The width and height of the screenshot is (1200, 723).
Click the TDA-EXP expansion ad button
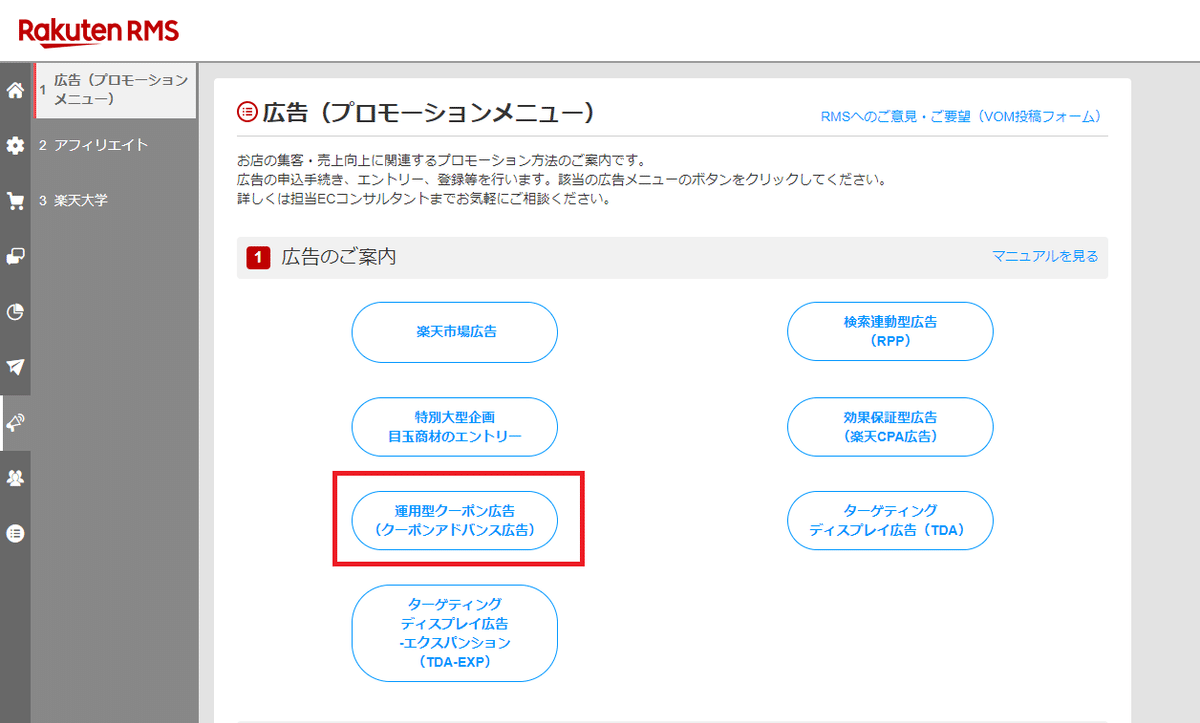click(455, 633)
